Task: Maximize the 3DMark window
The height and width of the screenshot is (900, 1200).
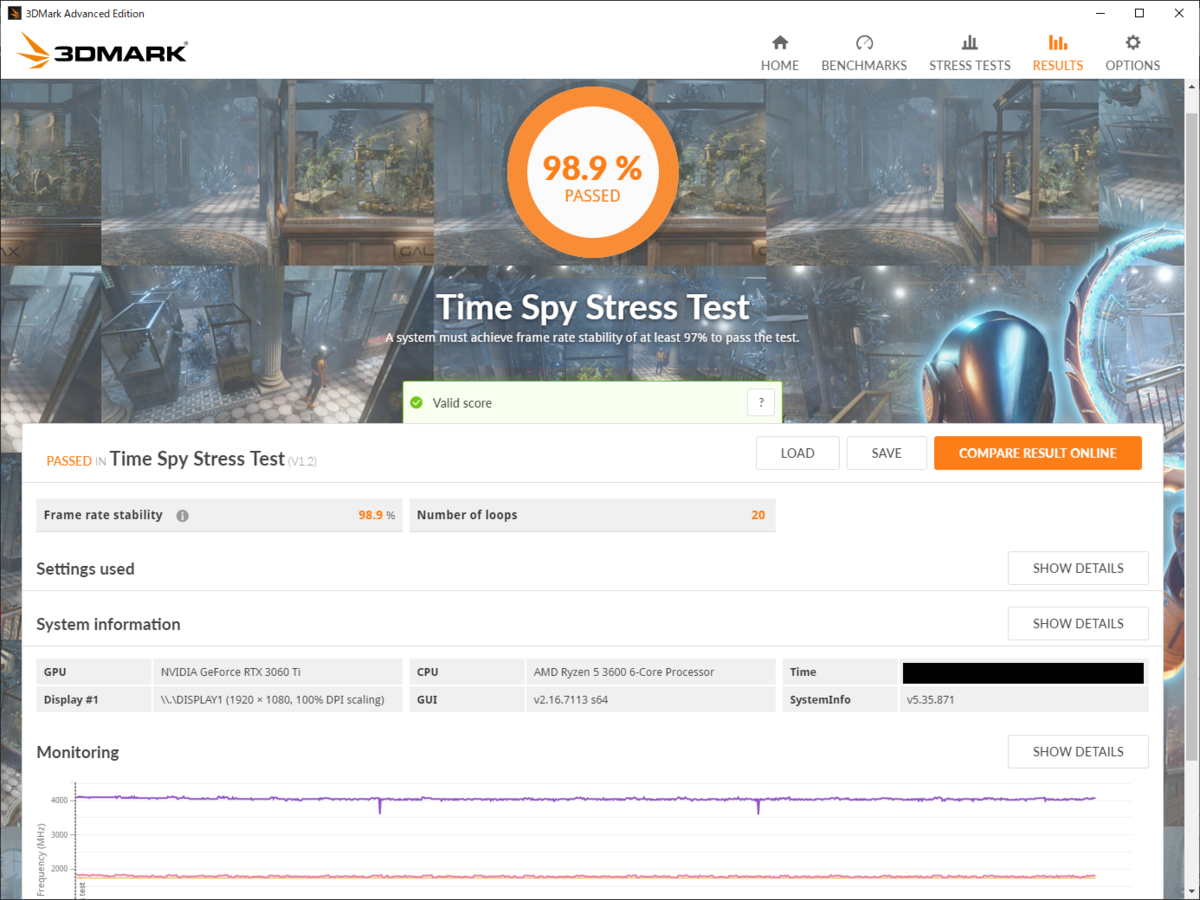Action: 1139,14
